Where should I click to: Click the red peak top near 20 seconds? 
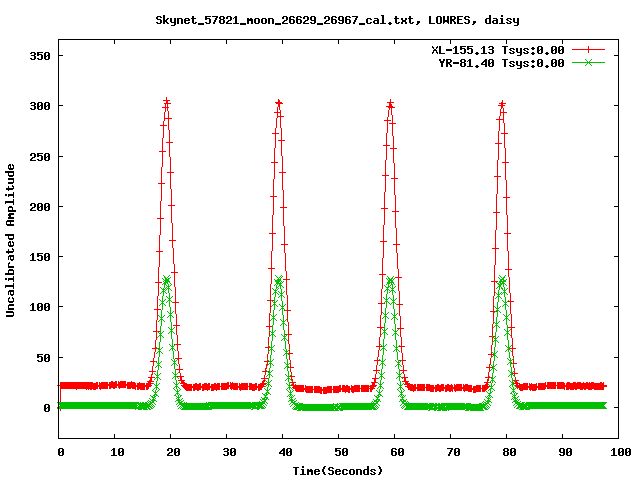point(167,101)
